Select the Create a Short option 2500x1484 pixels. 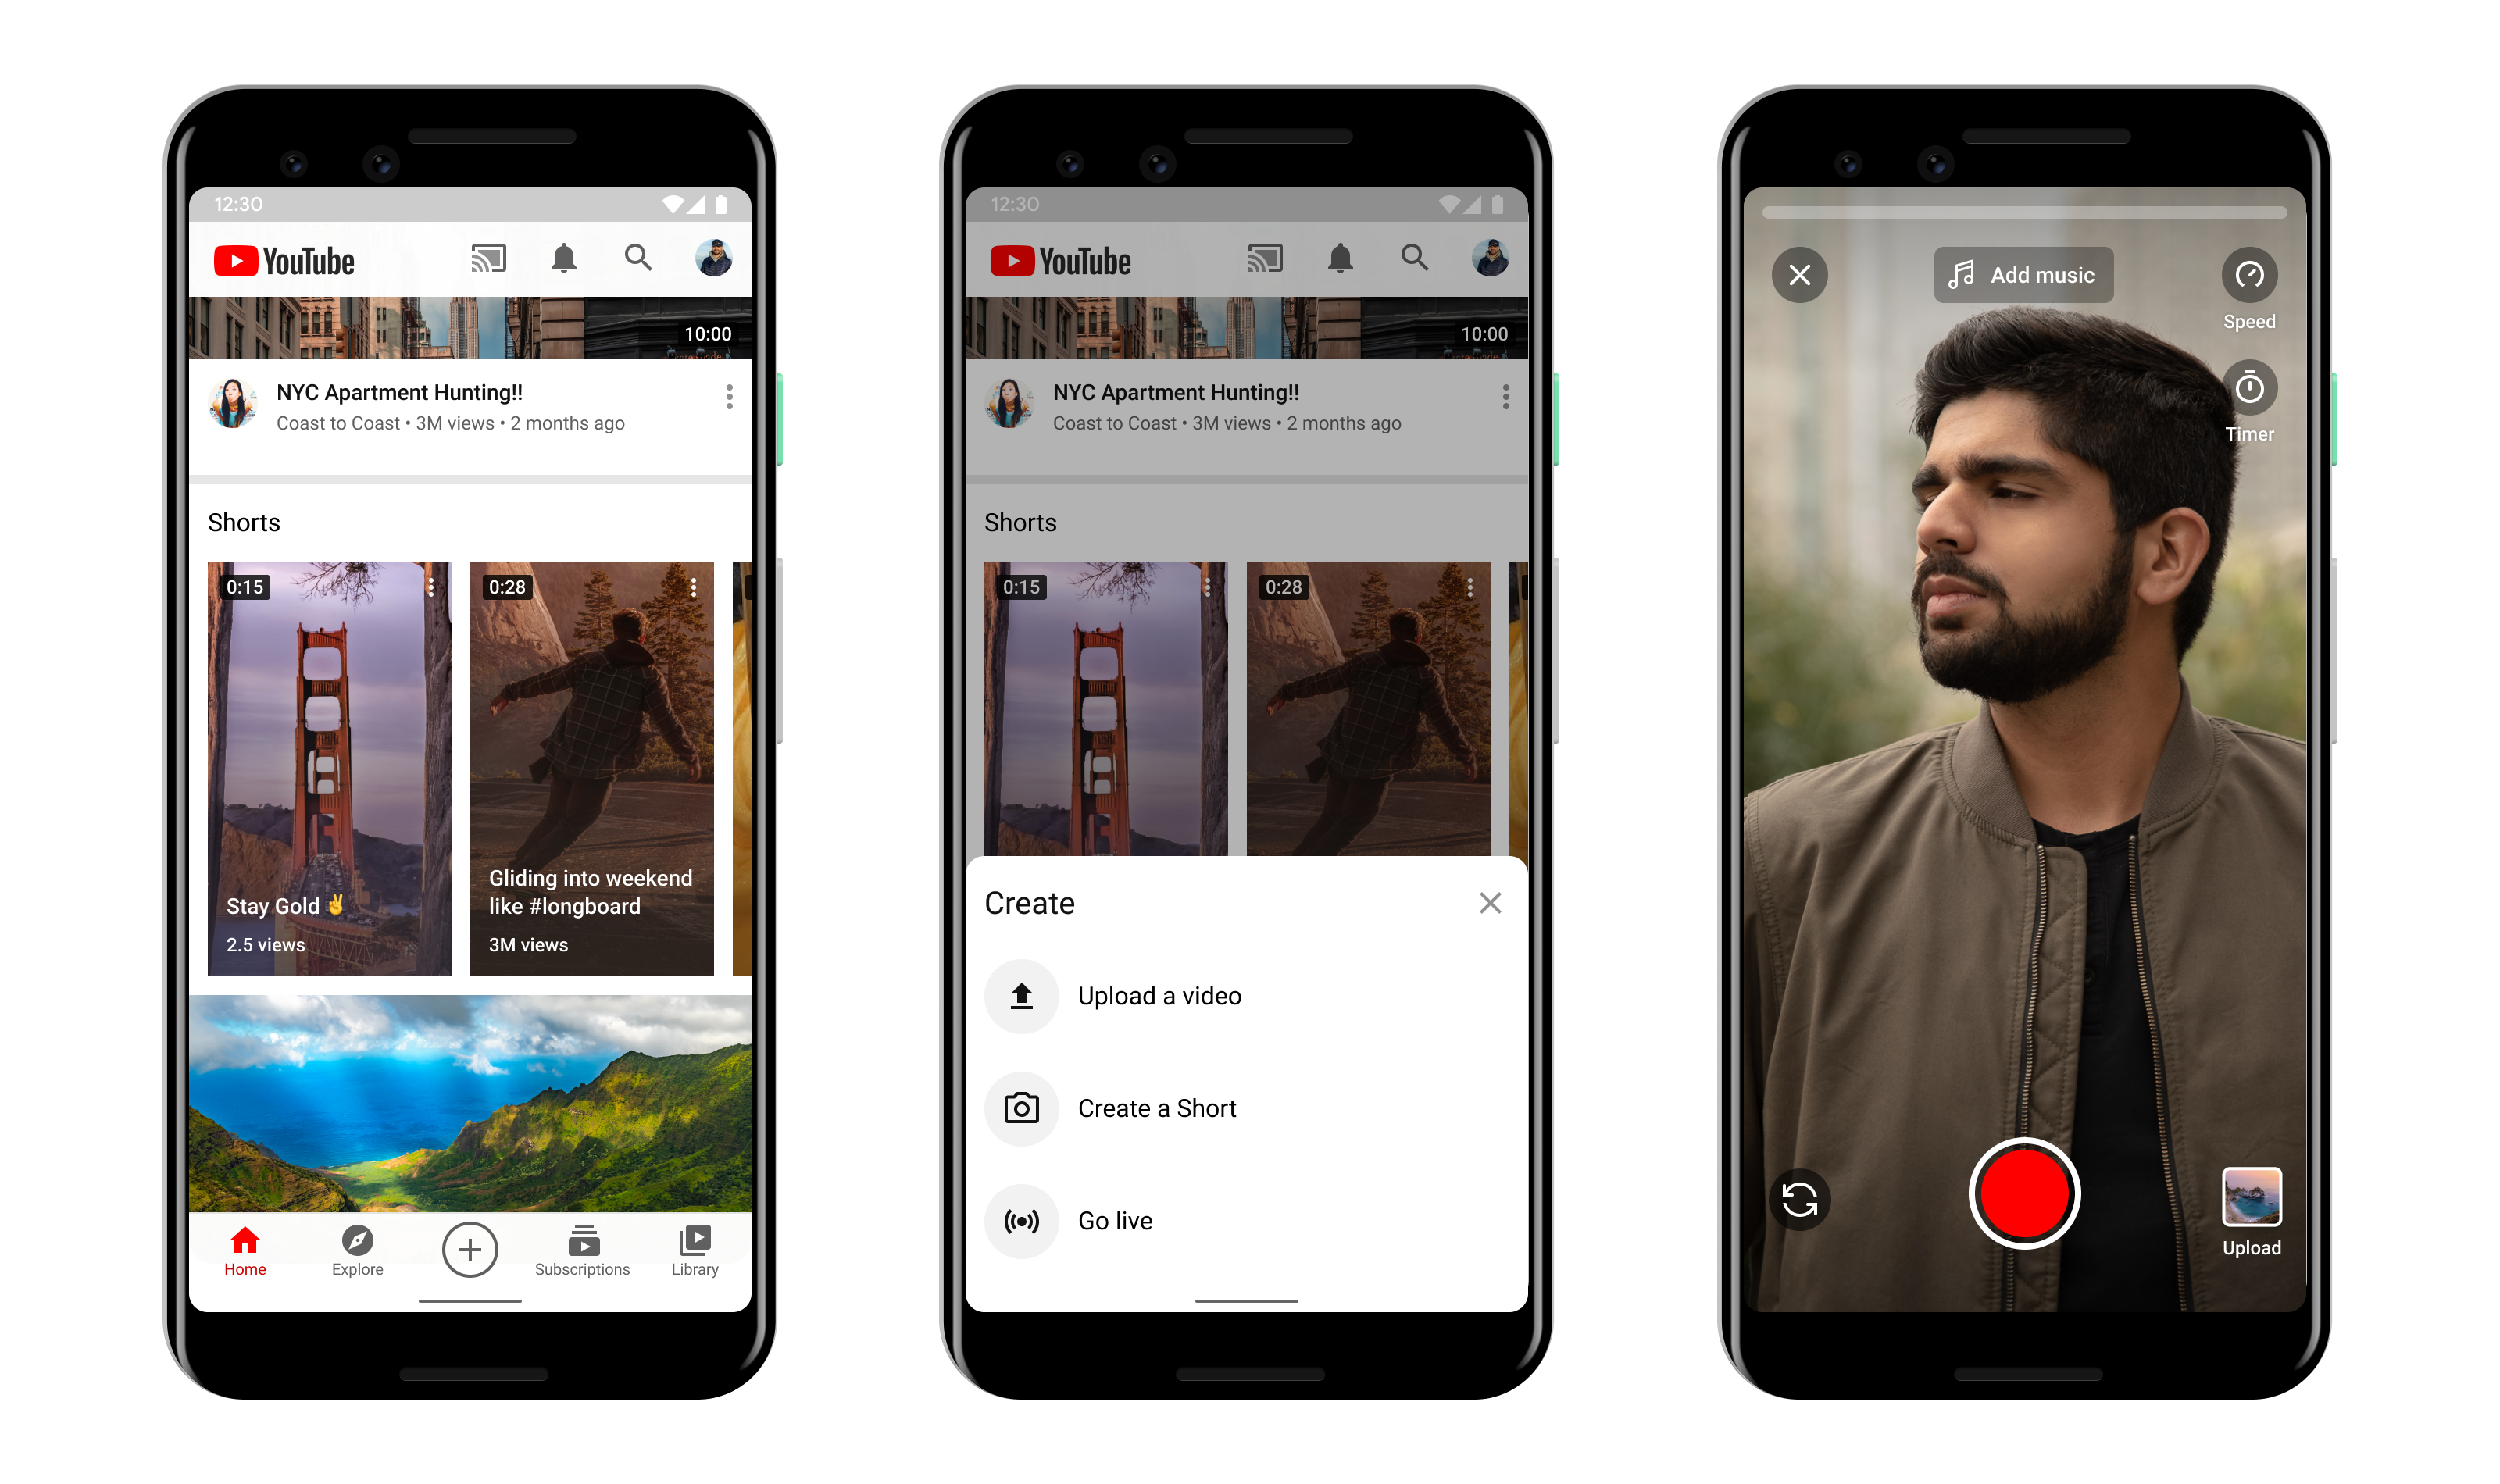coord(1155,1109)
